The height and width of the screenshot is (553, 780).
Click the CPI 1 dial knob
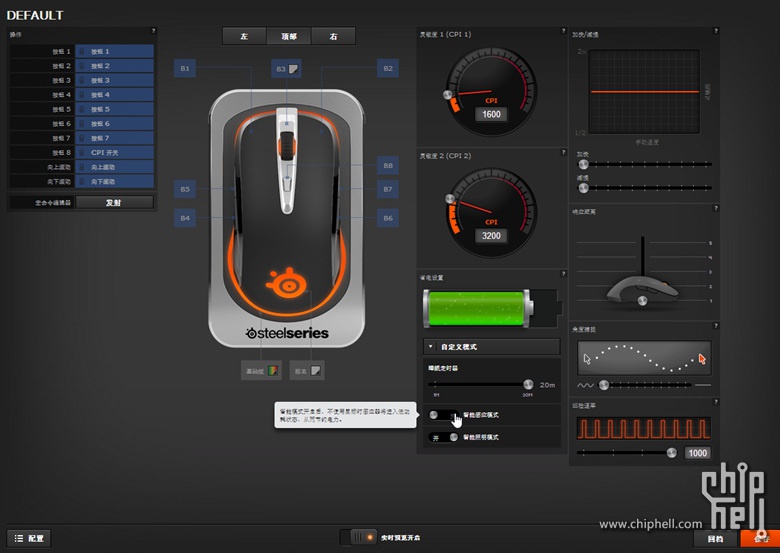447,95
